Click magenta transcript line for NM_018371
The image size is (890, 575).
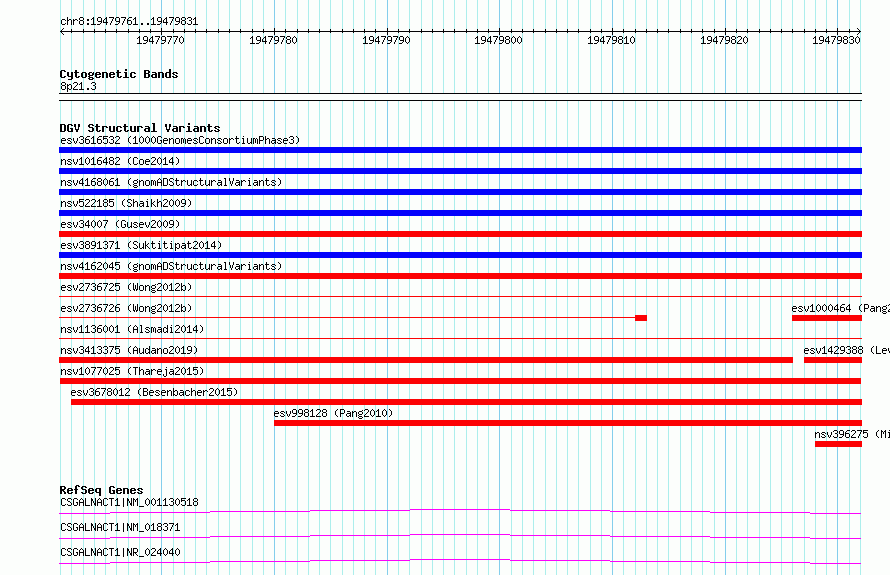click(x=460, y=535)
